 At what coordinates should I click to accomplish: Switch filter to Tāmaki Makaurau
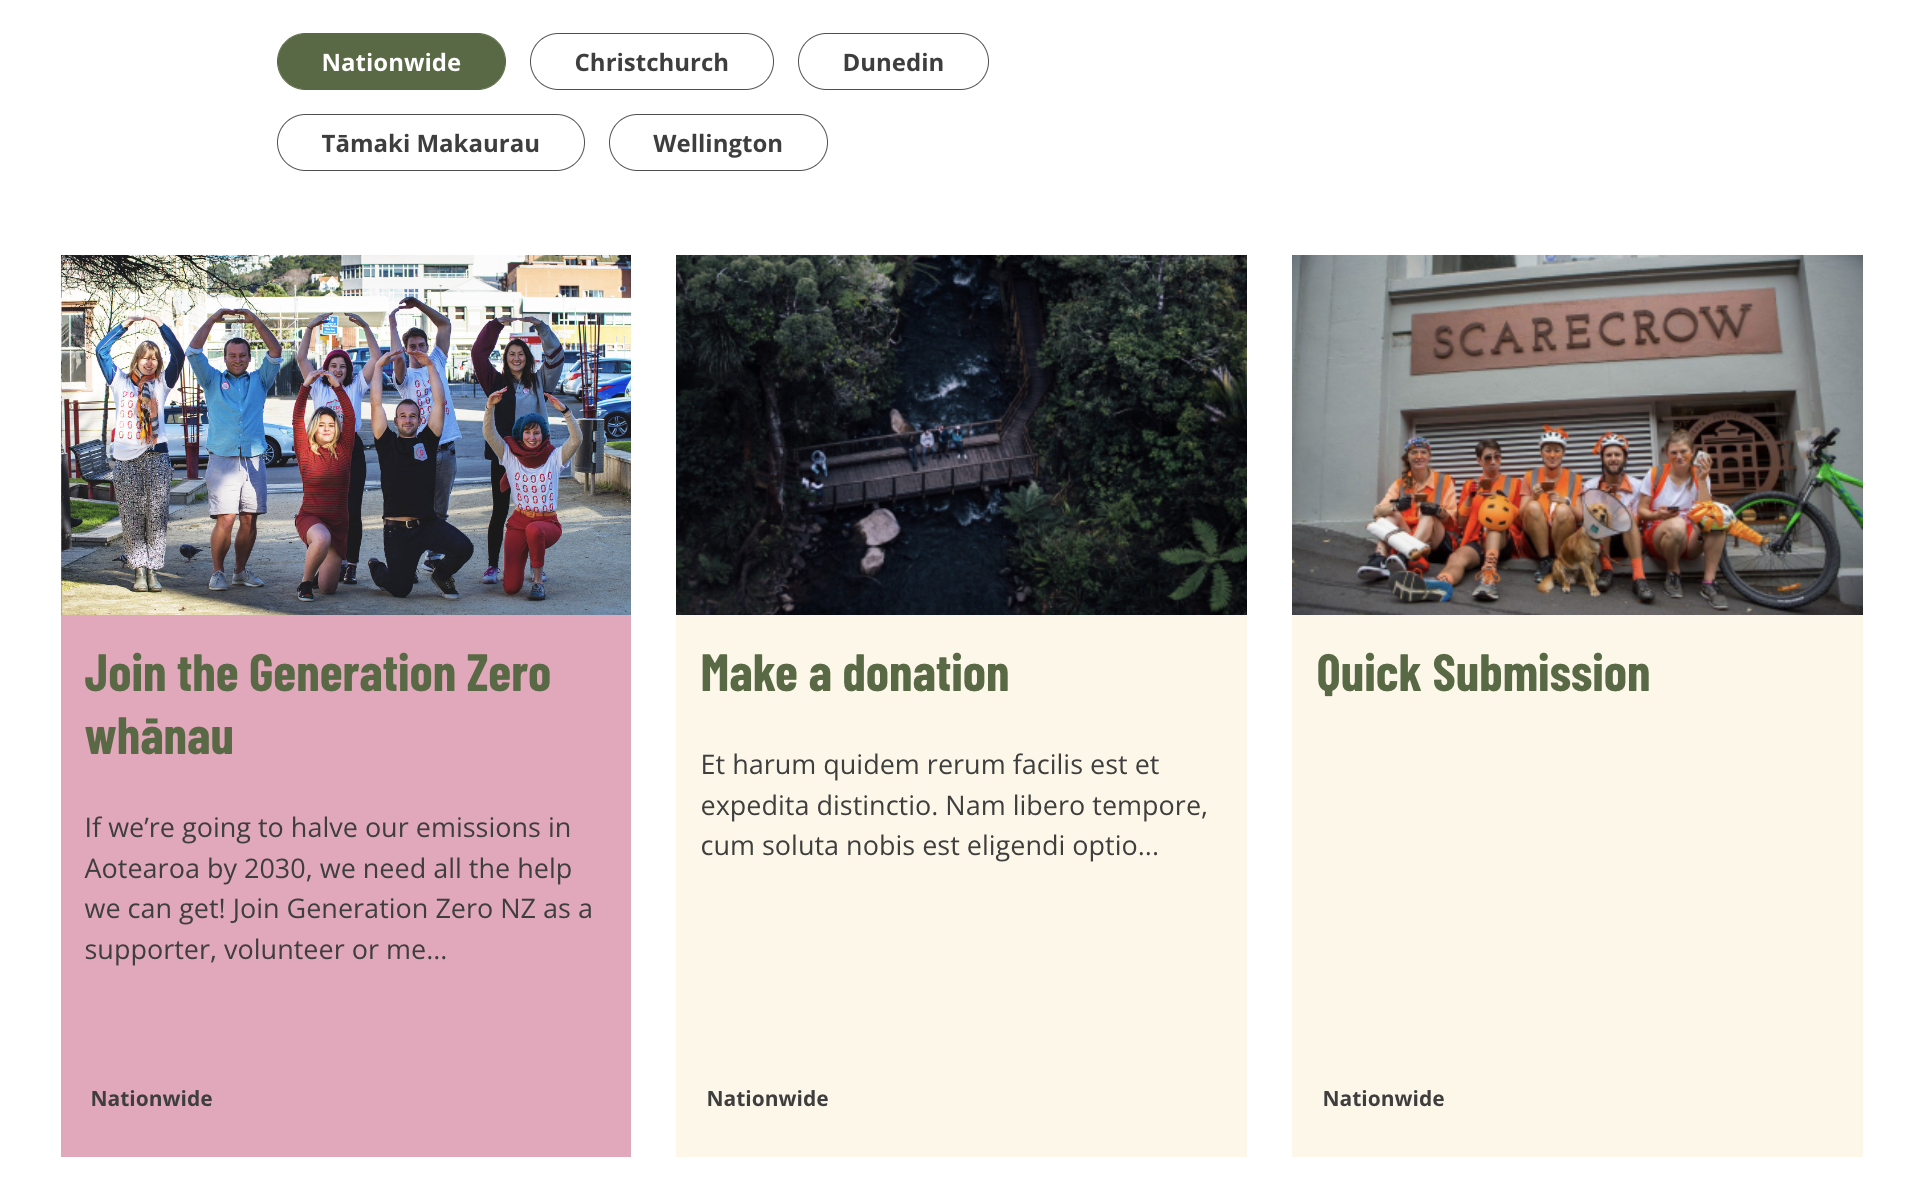coord(430,143)
